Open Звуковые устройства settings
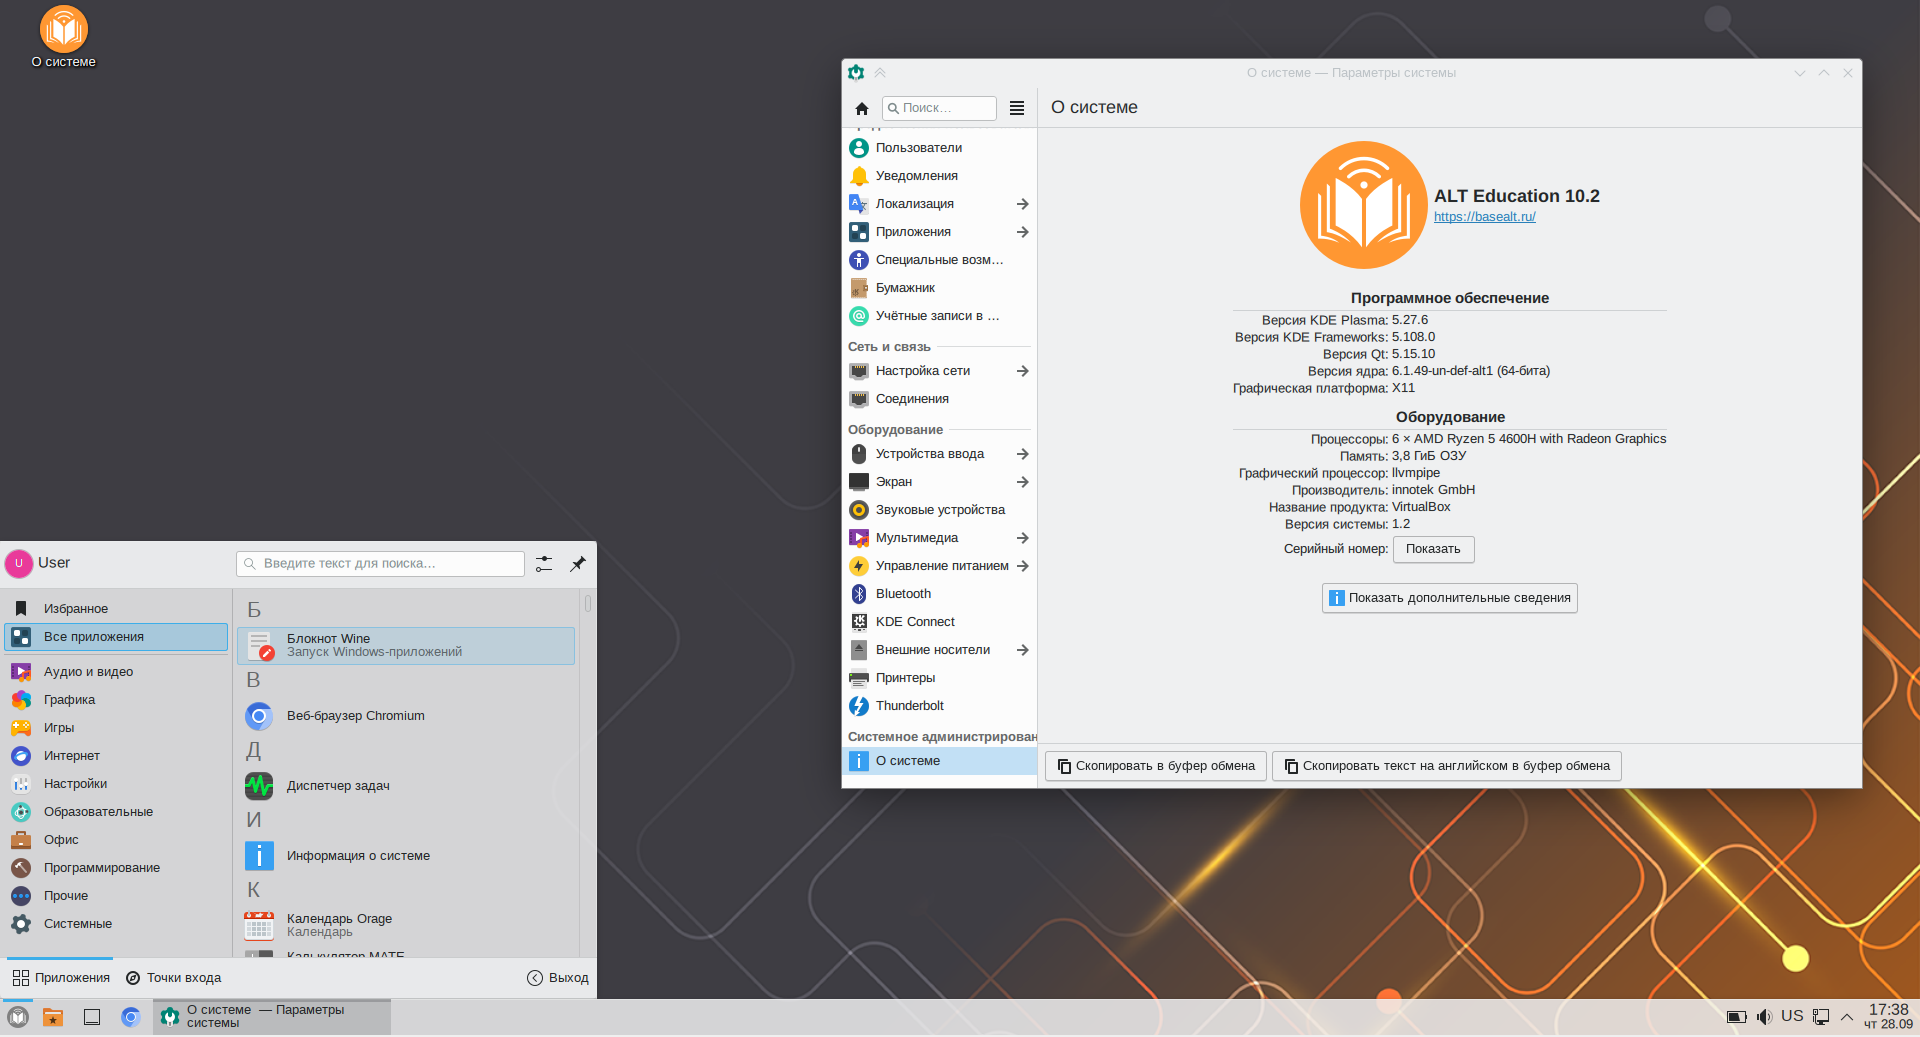The height and width of the screenshot is (1037, 1920). [938, 510]
